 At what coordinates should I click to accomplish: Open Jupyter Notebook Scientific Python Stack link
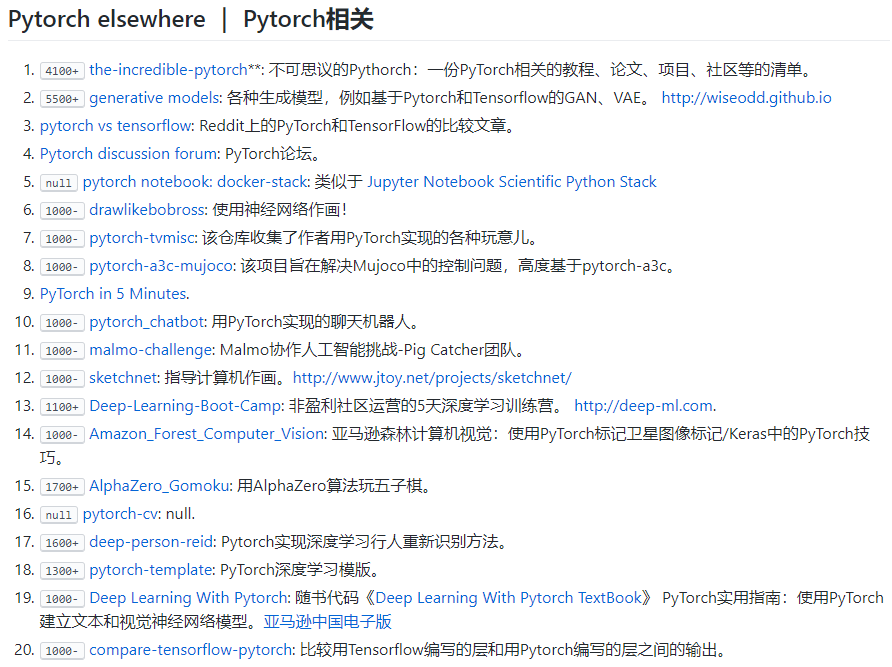[x=512, y=182]
